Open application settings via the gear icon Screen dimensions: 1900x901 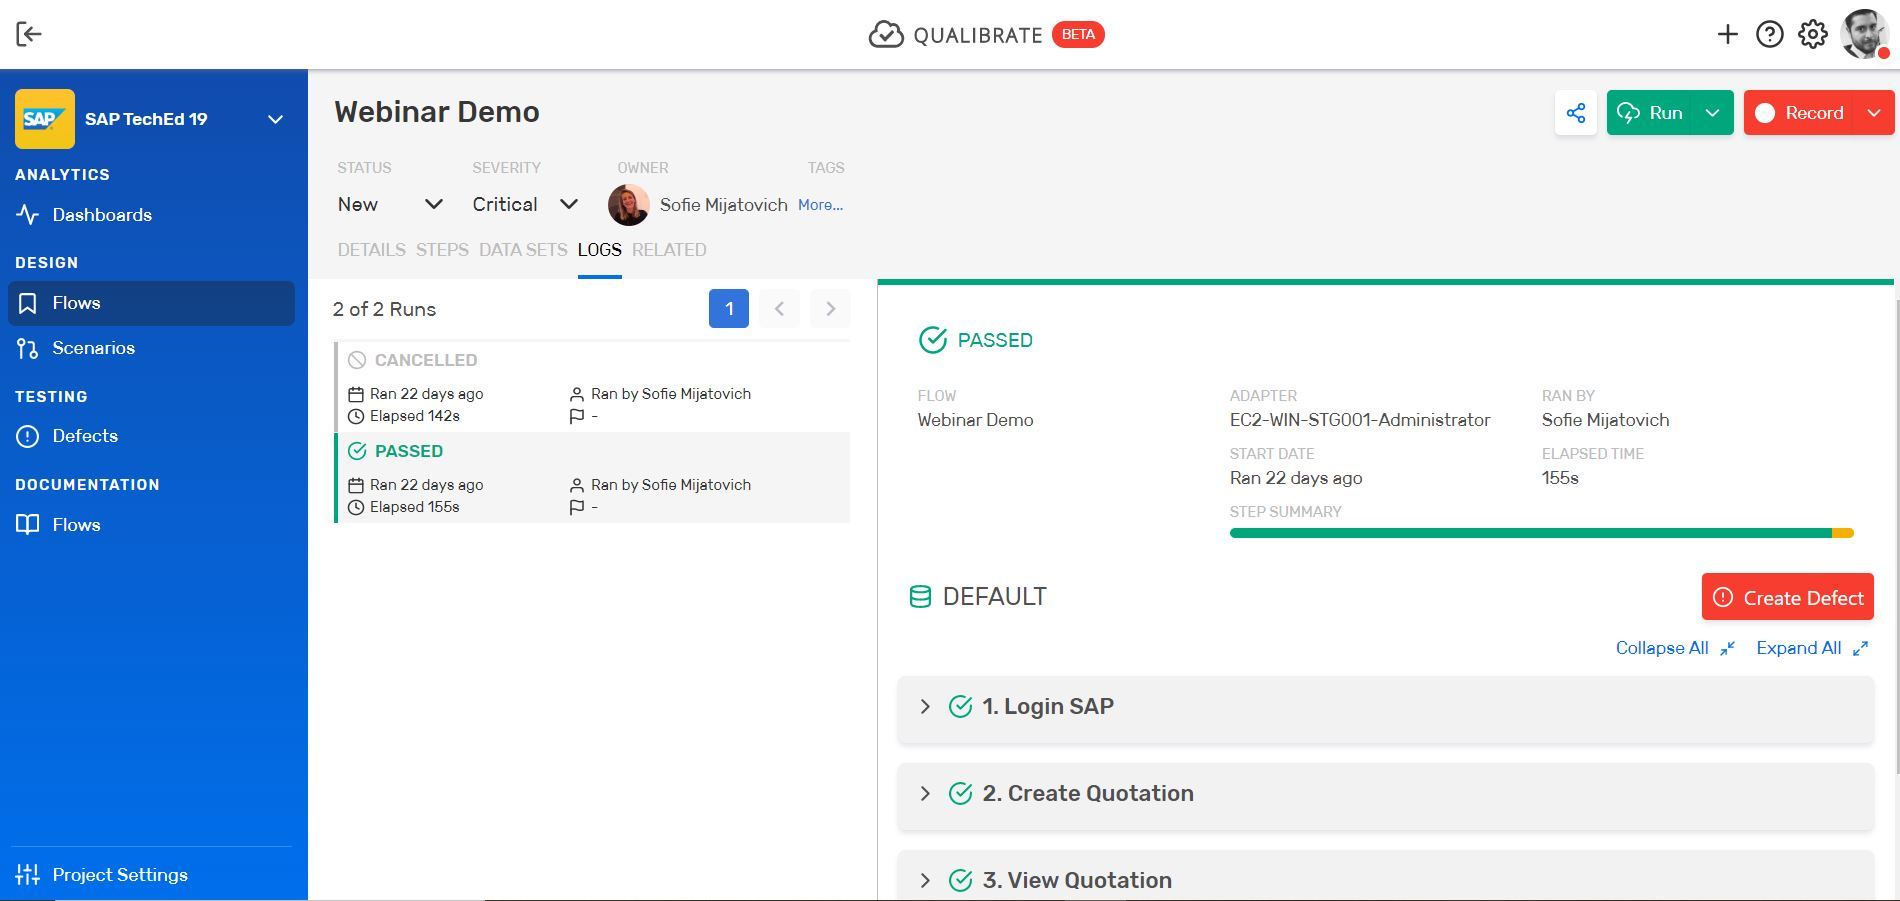(1813, 34)
